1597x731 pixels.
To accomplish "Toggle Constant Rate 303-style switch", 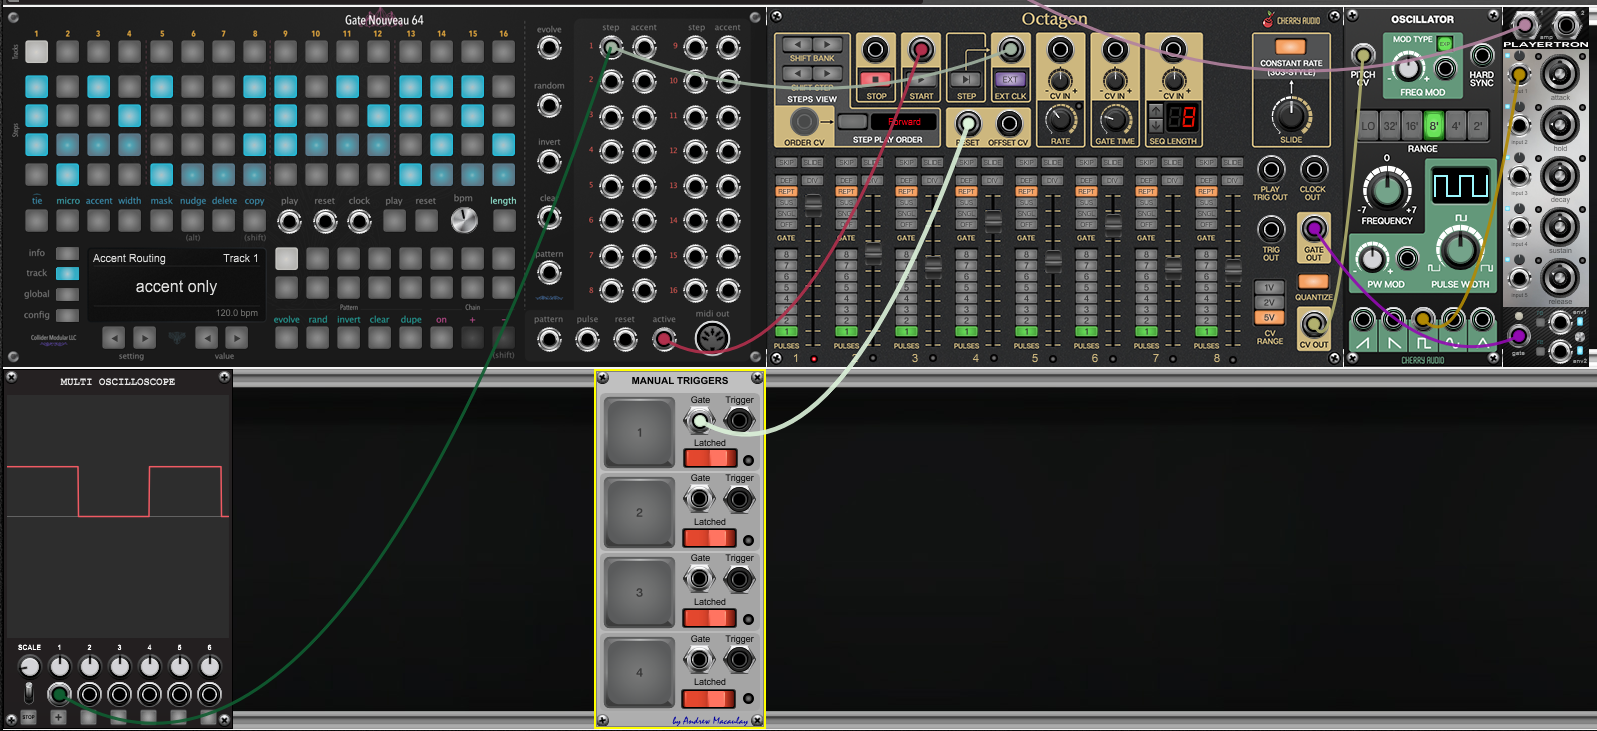I will click(1290, 46).
